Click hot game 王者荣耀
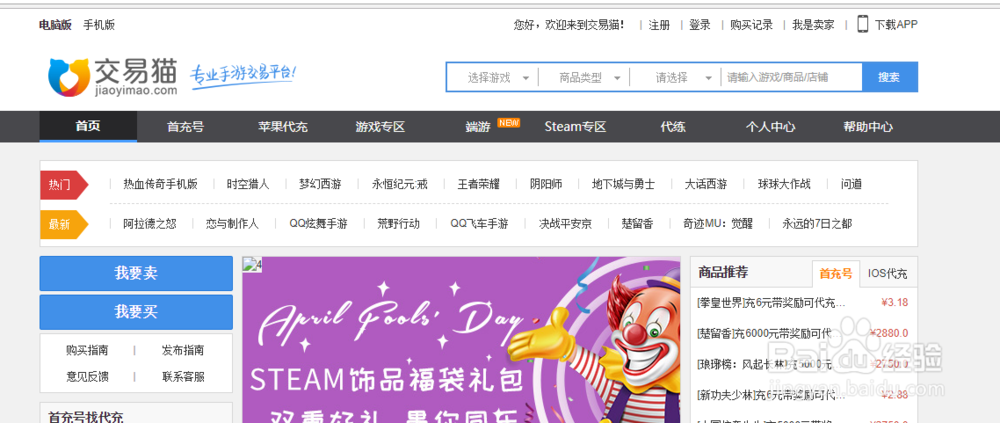Image resolution: width=1000 pixels, height=423 pixels. [x=478, y=184]
